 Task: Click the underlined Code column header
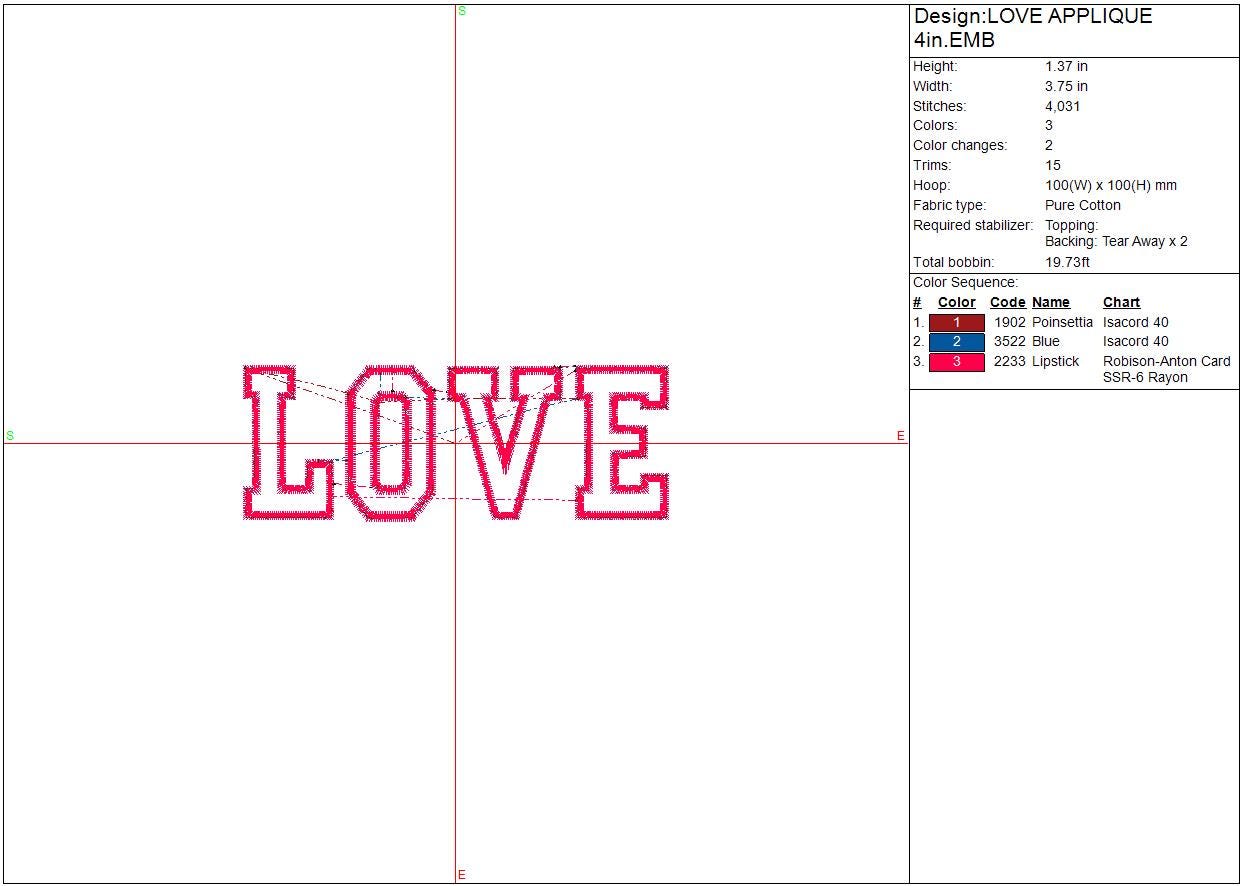[1007, 302]
